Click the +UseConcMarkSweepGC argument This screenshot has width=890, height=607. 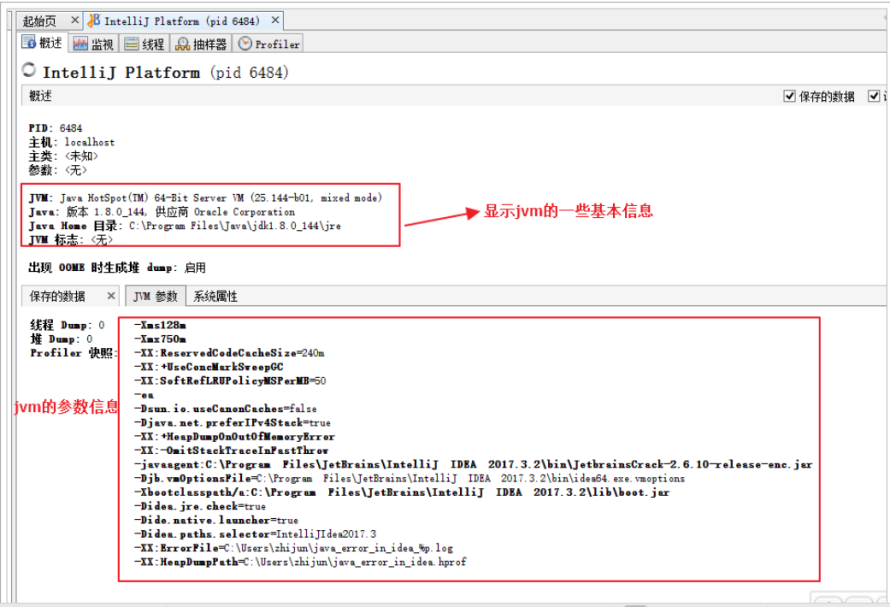coord(208,367)
